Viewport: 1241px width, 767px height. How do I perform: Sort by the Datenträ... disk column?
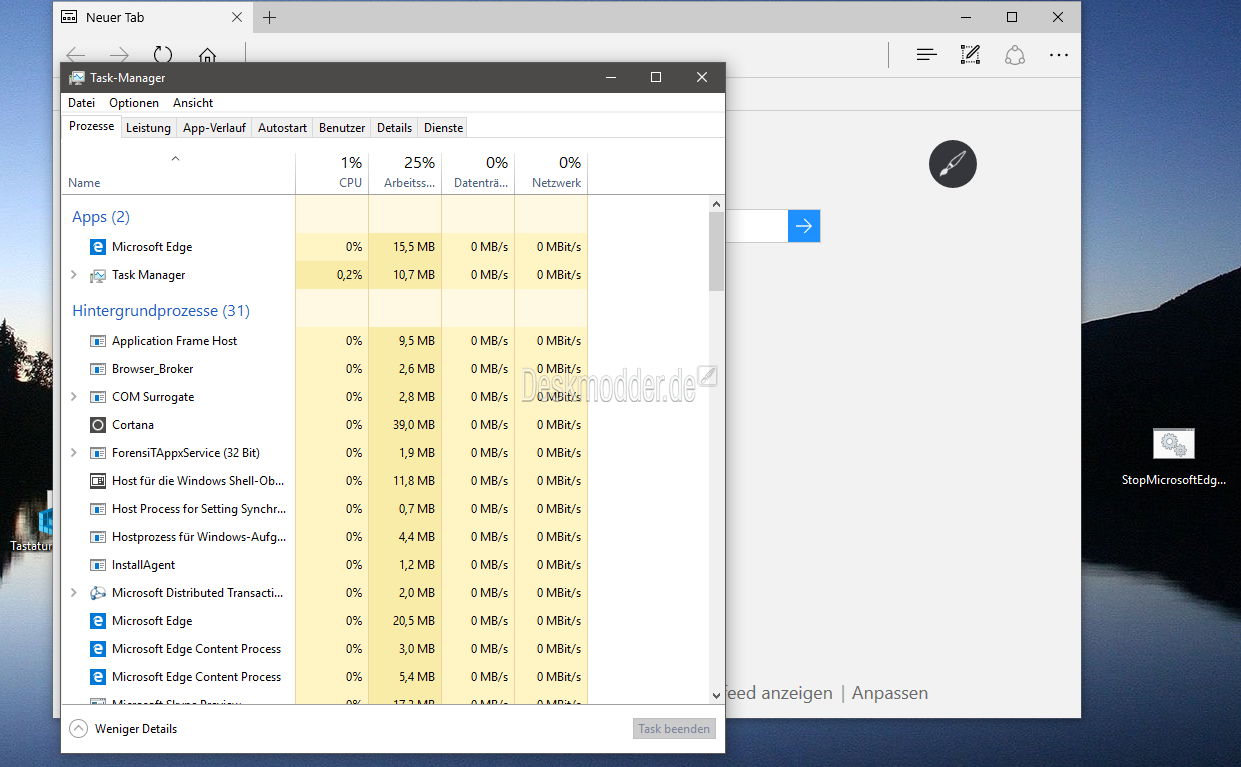tap(478, 173)
